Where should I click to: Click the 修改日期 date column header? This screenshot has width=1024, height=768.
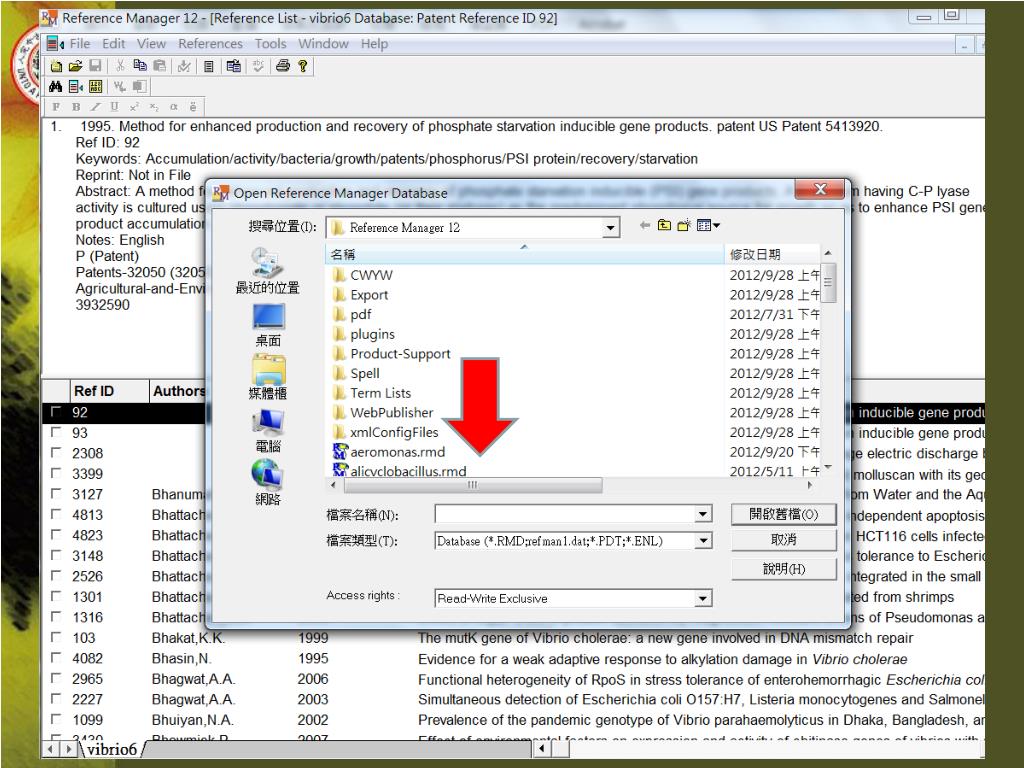tap(771, 254)
